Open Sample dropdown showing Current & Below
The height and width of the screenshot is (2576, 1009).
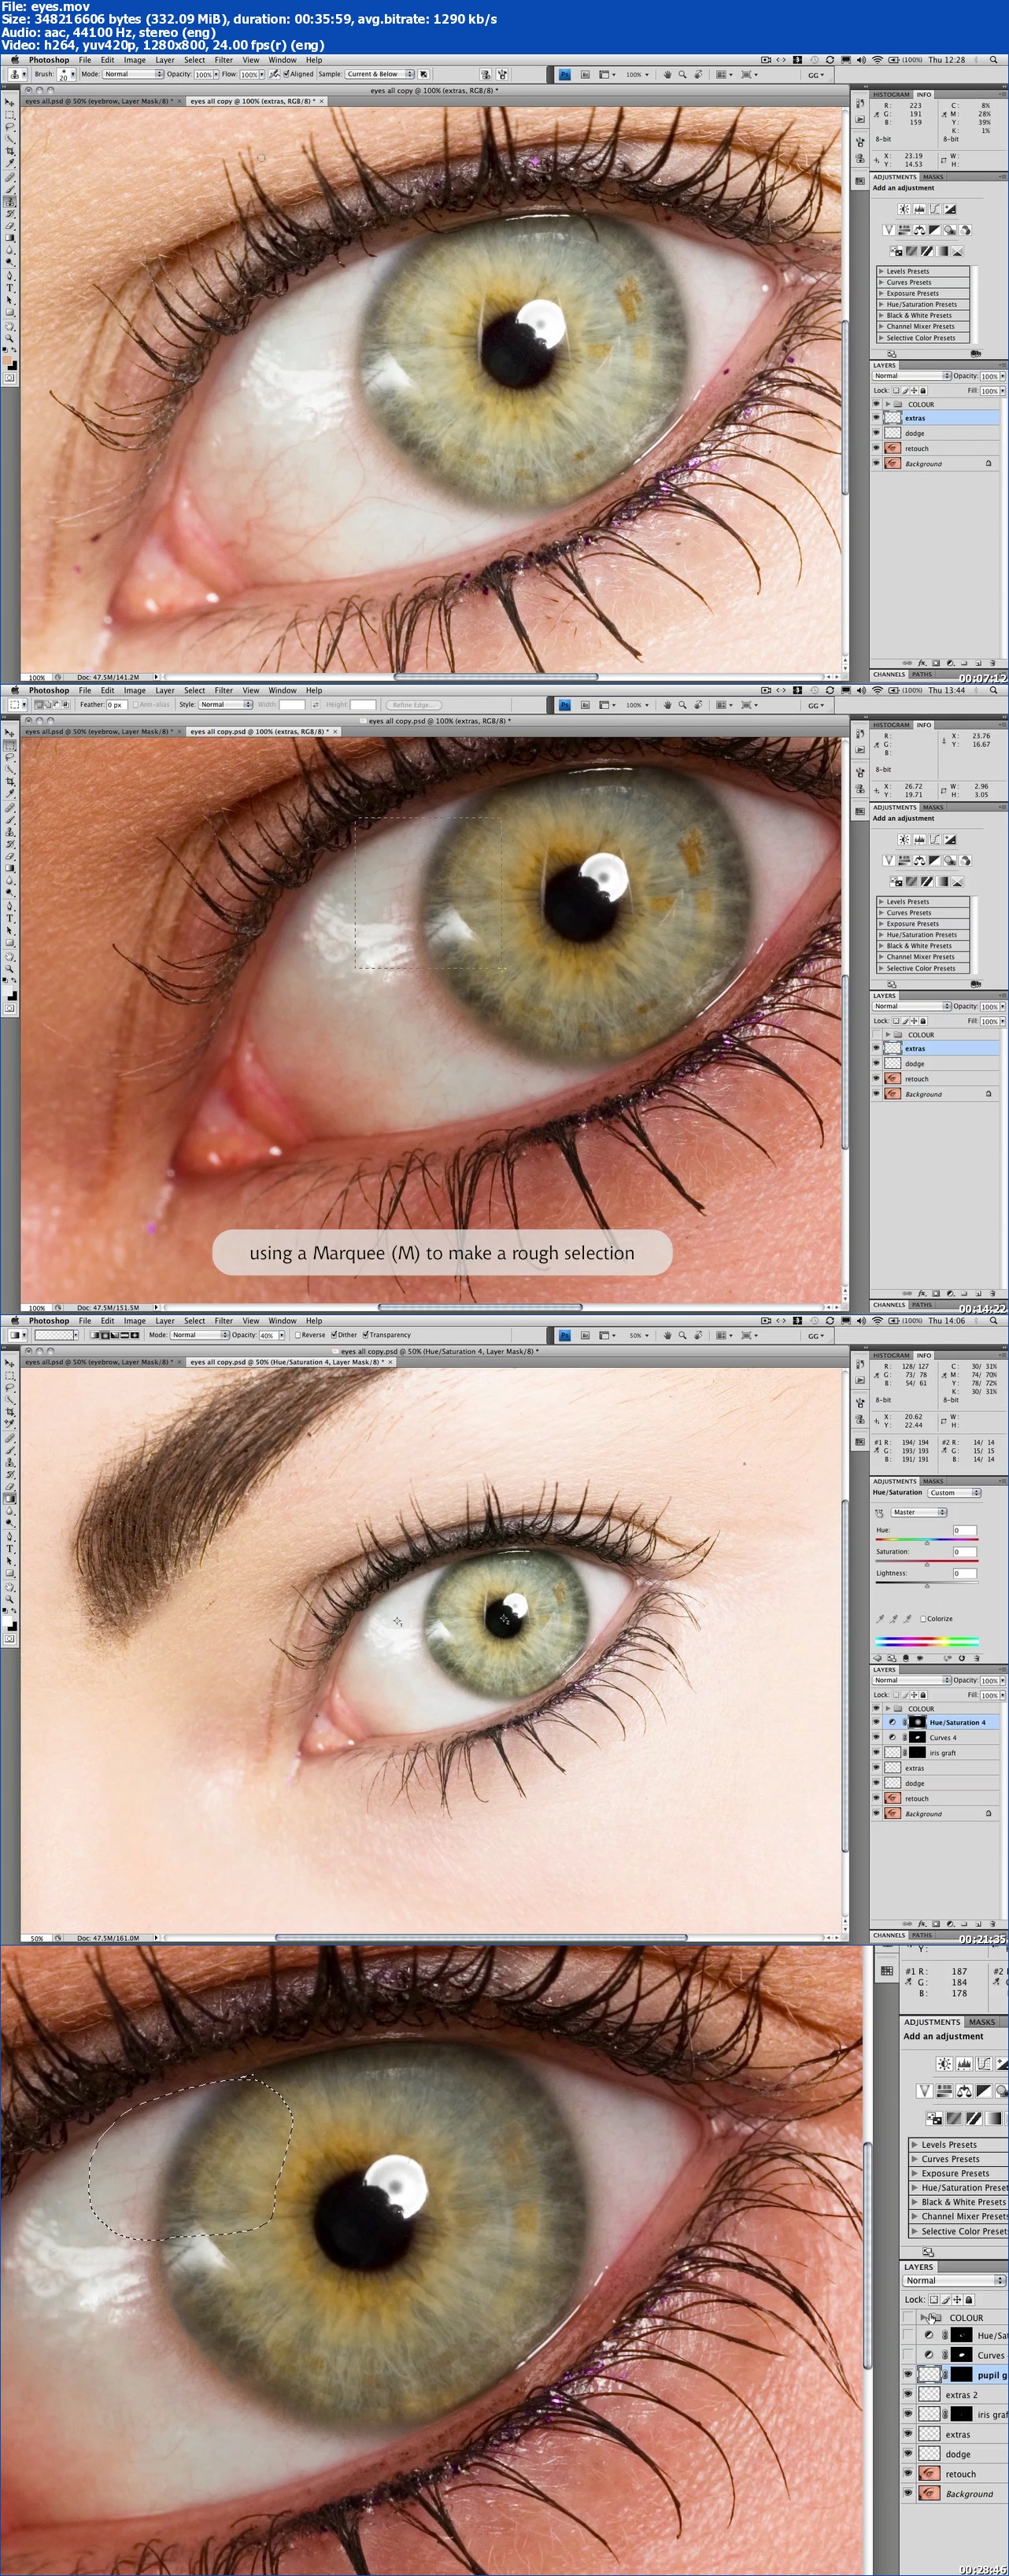click(x=379, y=74)
